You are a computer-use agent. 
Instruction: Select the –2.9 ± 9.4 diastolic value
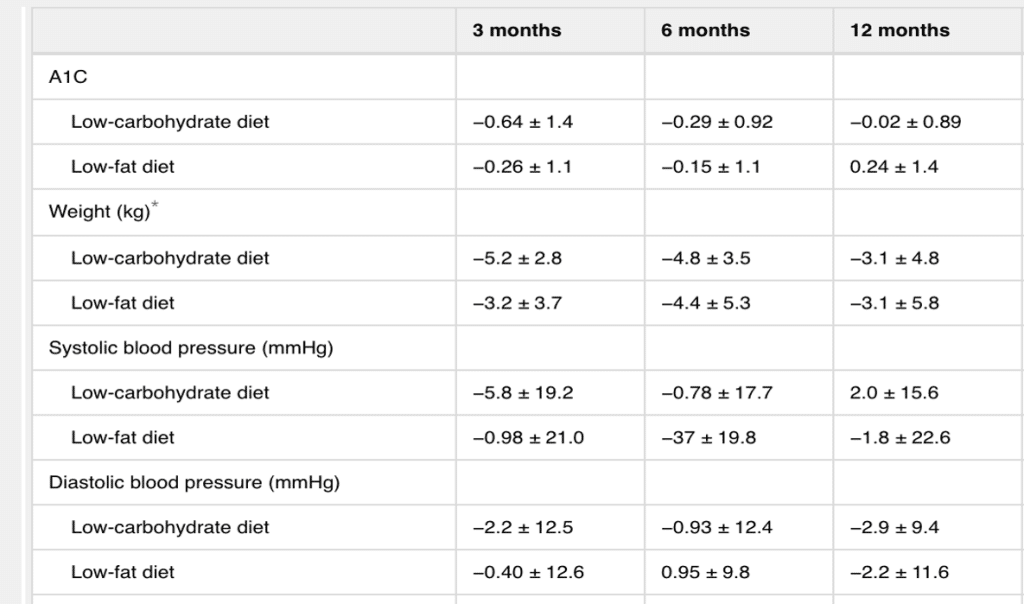click(894, 528)
